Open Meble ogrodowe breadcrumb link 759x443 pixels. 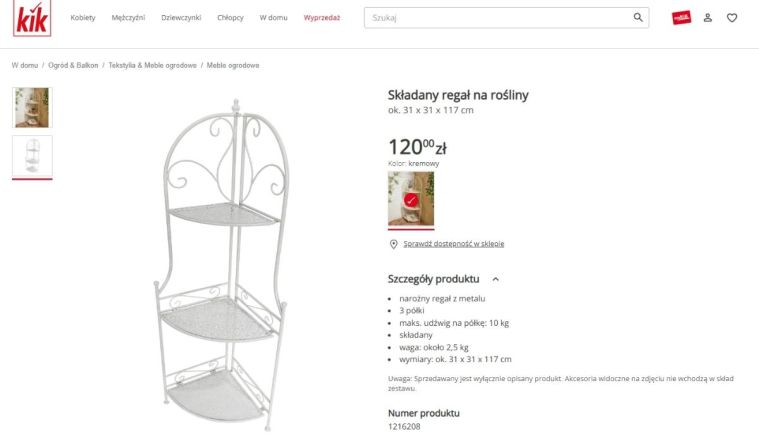coord(233,65)
